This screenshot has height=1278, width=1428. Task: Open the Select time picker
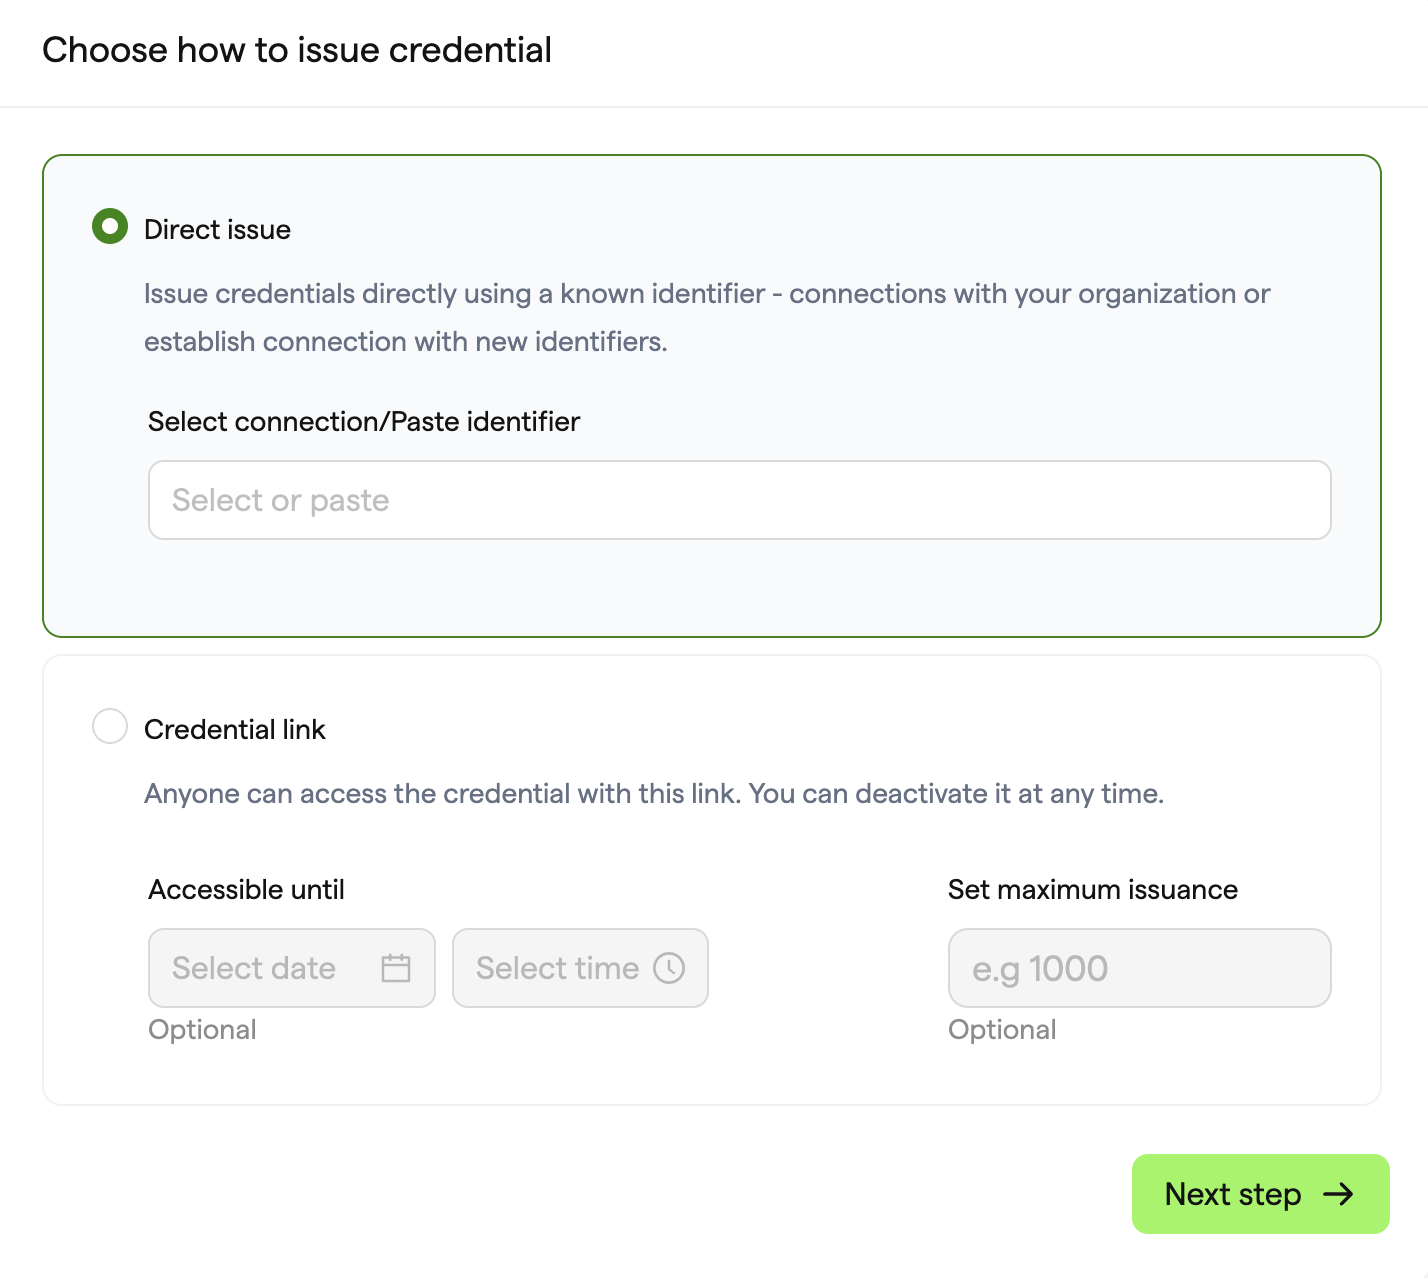580,968
